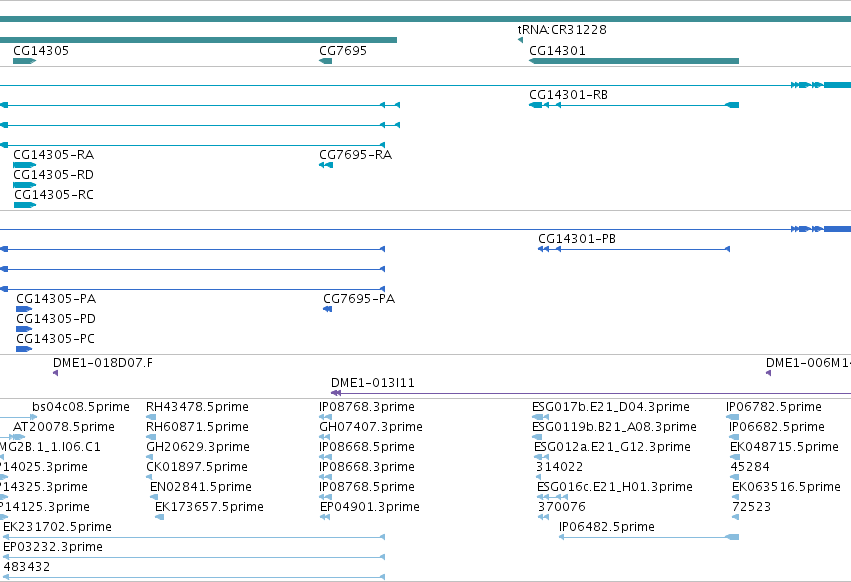Select EST bs04c08.5prime
The image size is (851, 582).
(81, 407)
